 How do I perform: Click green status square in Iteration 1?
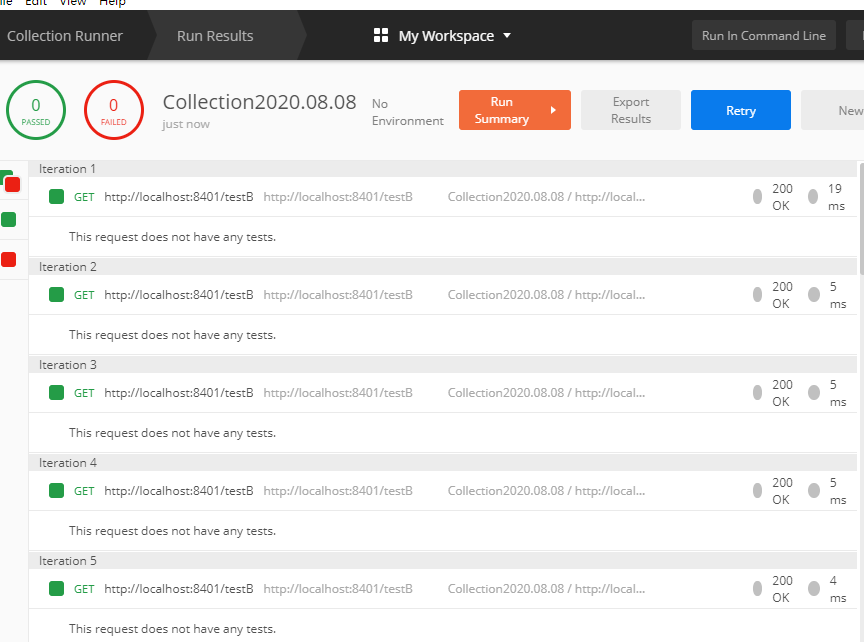tap(56, 197)
